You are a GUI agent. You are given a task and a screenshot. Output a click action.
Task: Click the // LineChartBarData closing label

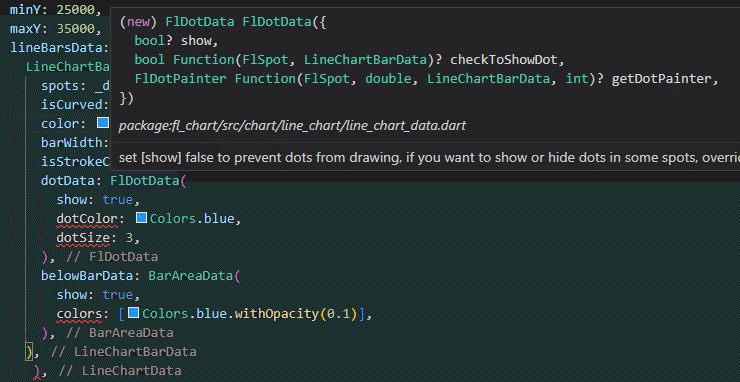[x=123, y=352]
